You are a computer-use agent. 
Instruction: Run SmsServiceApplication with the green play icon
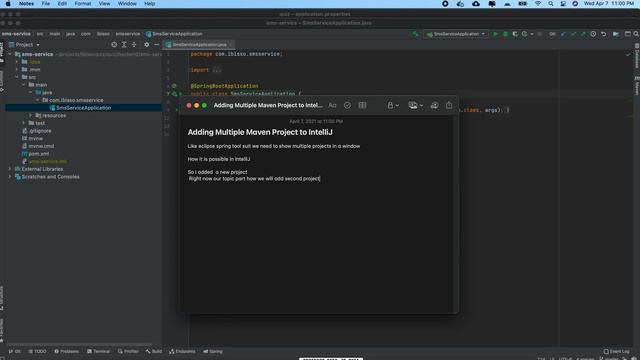495,34
